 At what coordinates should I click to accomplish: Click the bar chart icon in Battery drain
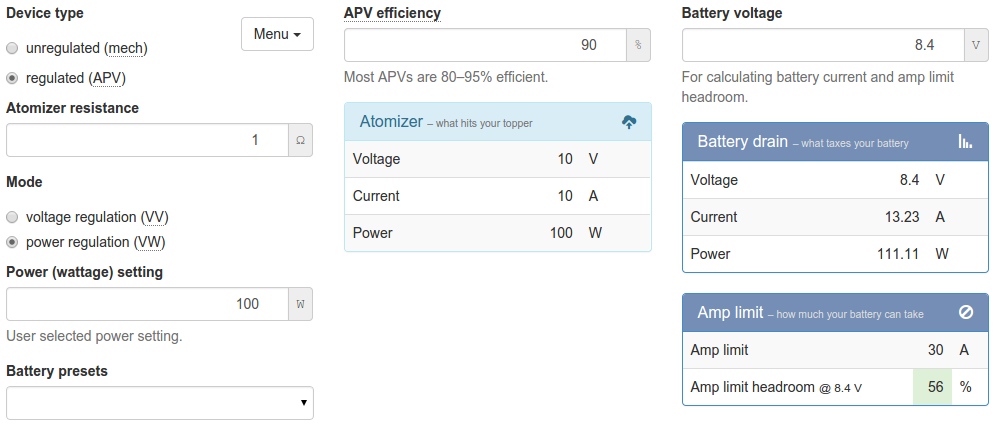click(x=965, y=142)
